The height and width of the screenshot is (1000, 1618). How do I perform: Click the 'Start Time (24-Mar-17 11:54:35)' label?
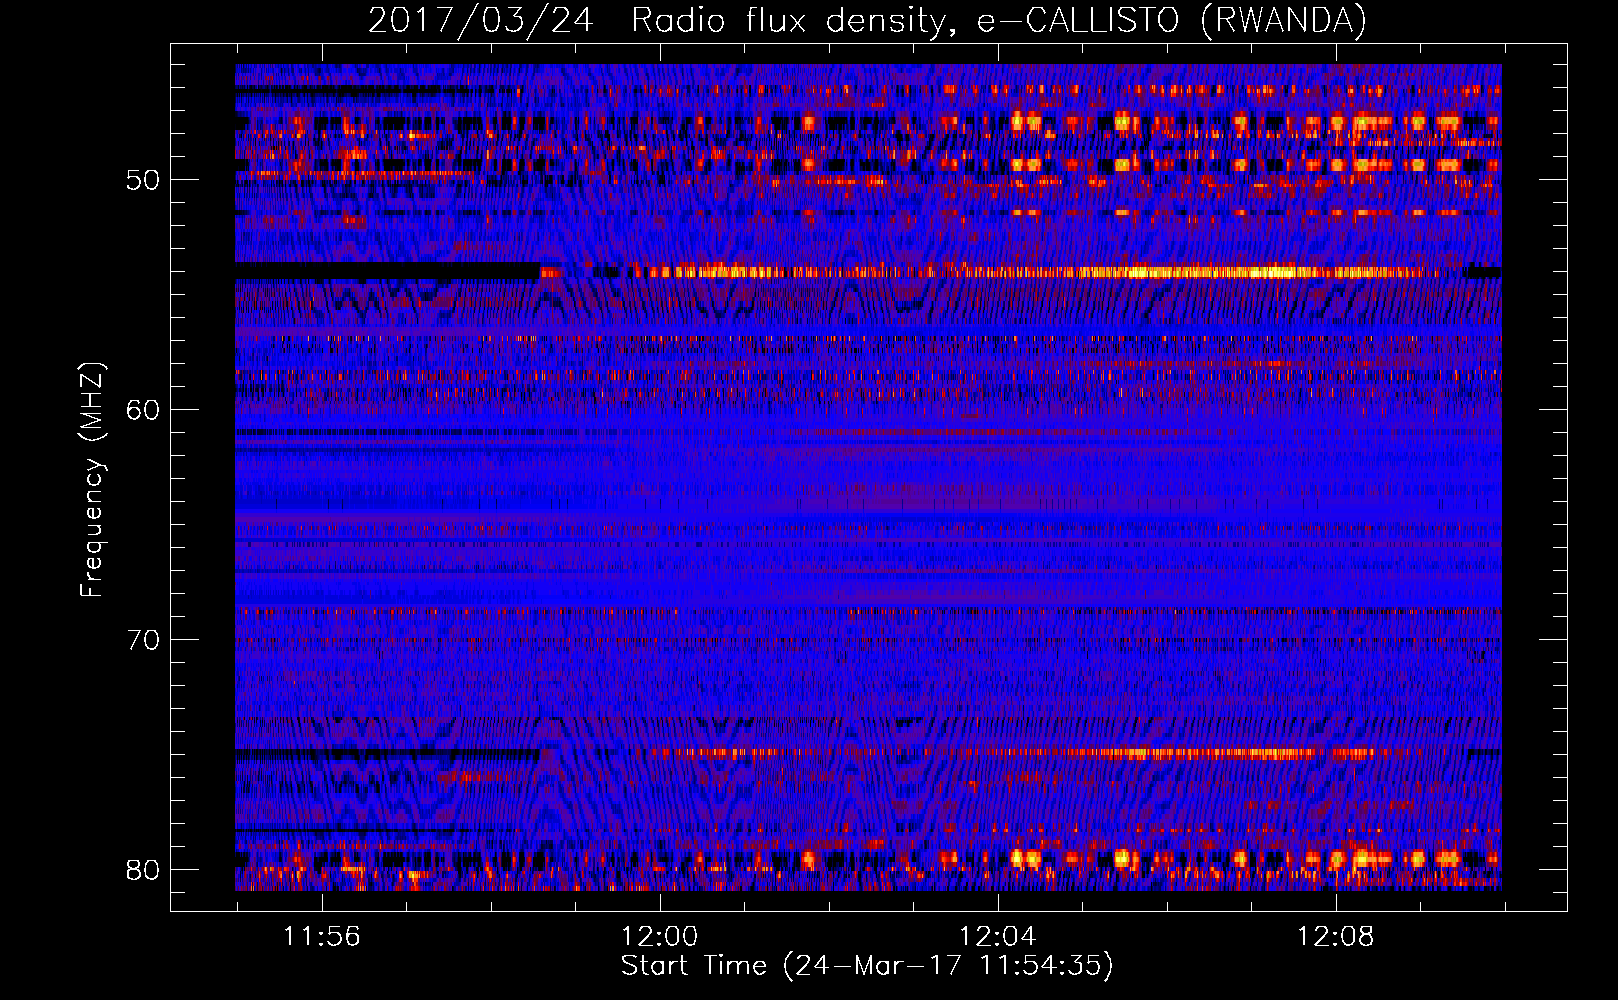[867, 966]
